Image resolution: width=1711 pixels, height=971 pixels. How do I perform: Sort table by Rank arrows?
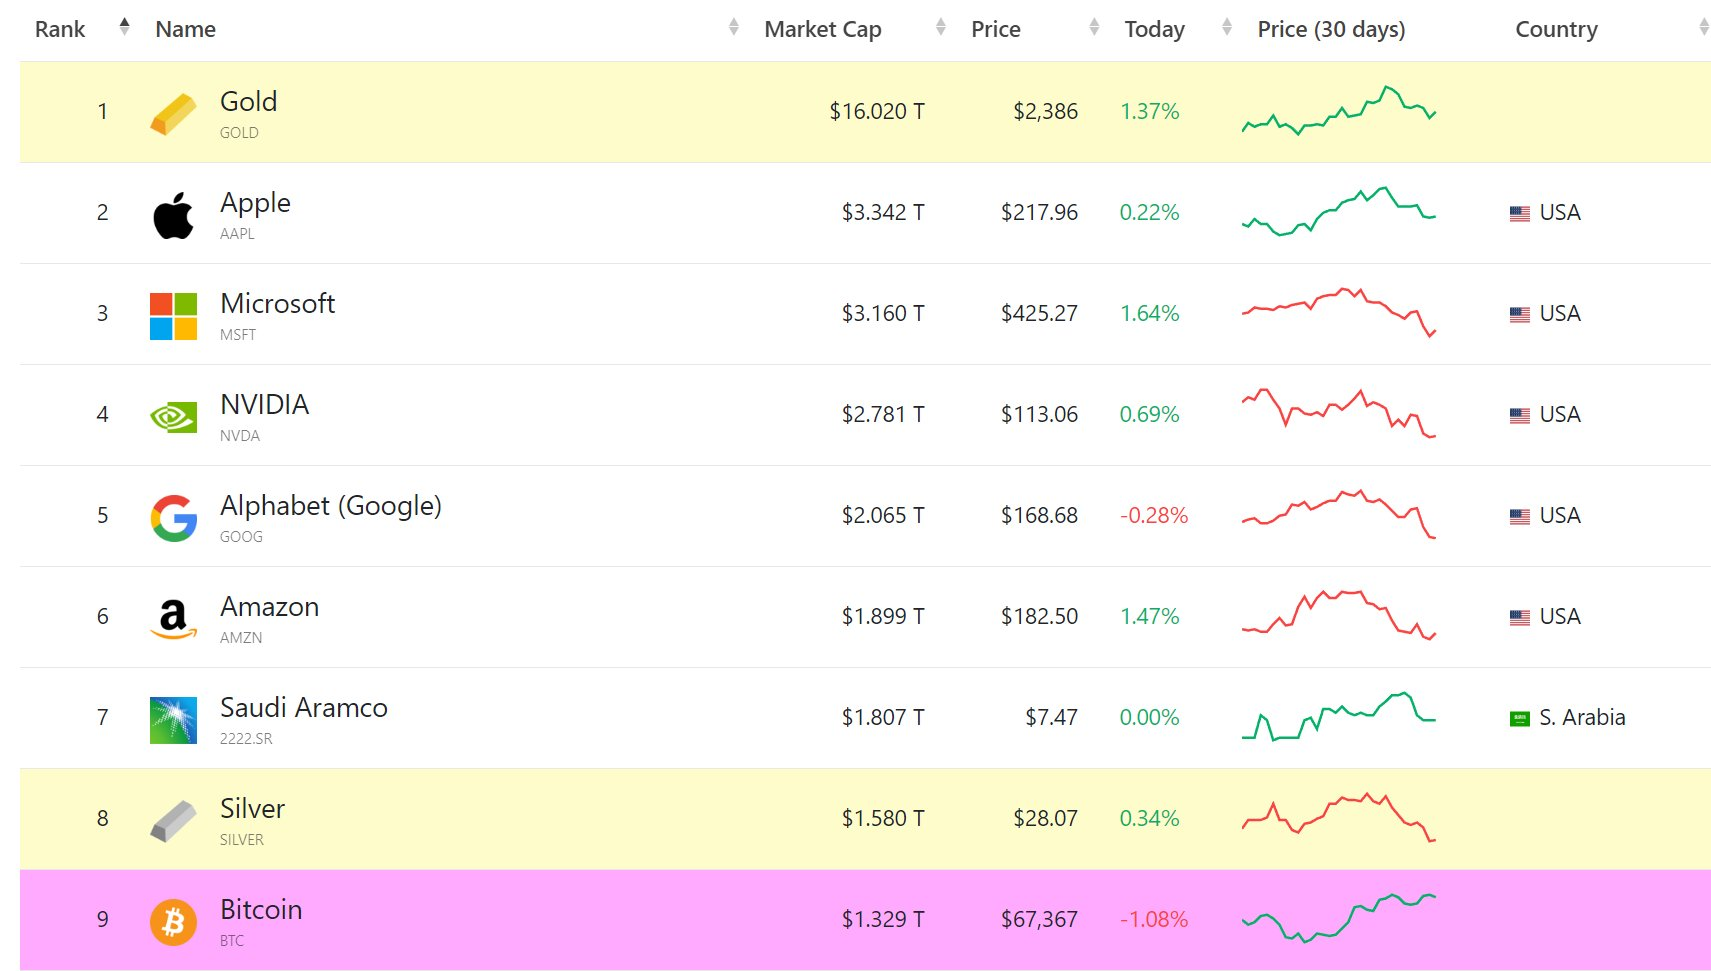(x=124, y=27)
